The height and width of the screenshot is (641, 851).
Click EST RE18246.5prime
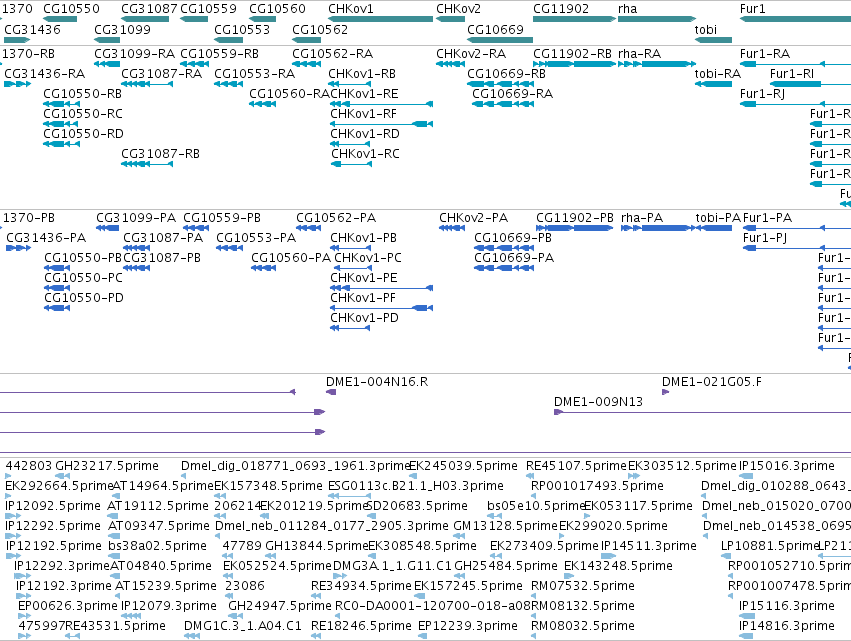361,626
